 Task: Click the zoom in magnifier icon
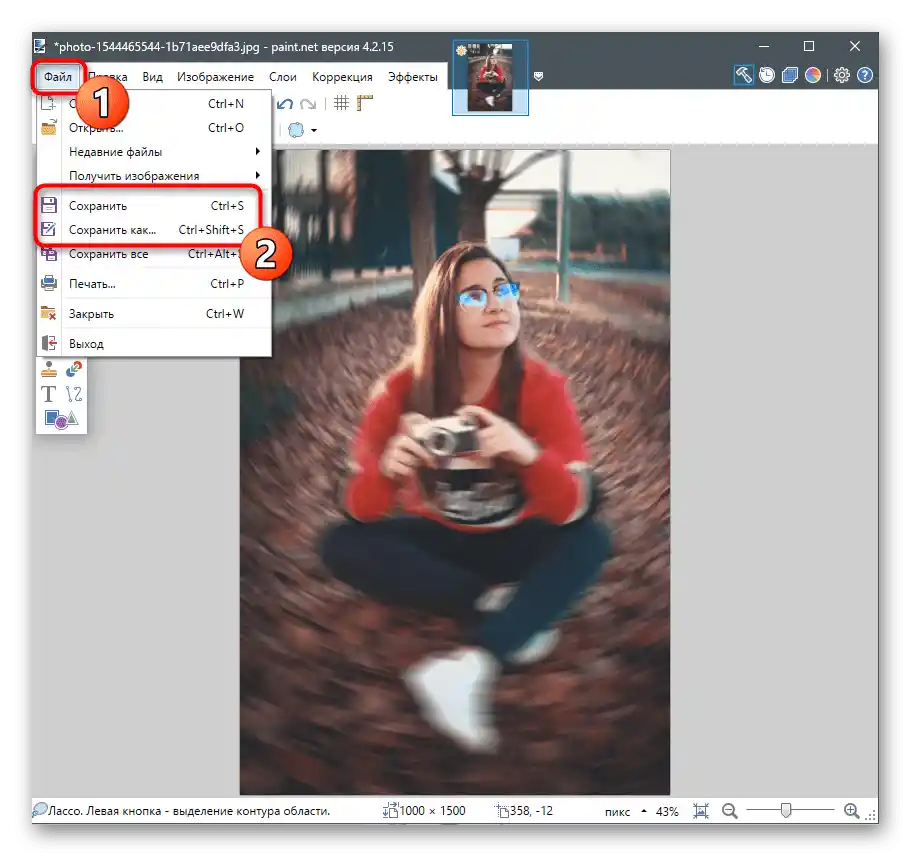[852, 811]
